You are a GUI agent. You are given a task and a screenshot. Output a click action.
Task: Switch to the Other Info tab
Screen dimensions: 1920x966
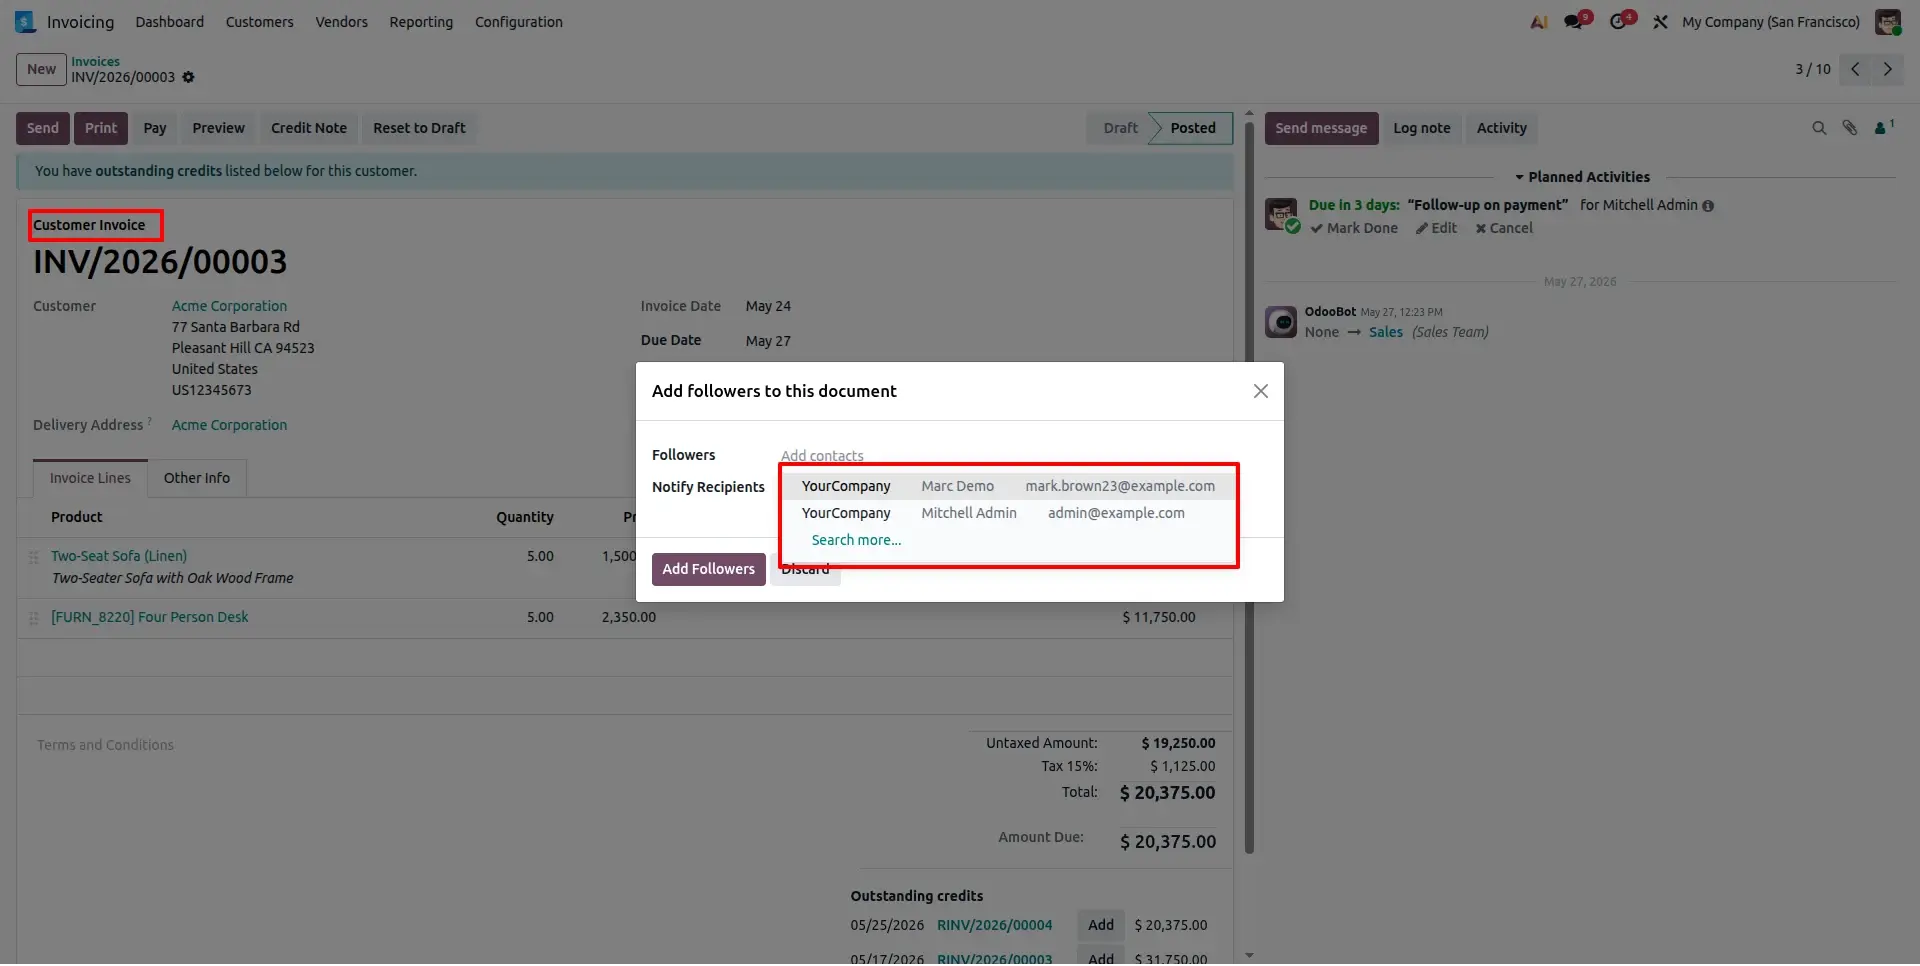point(197,478)
